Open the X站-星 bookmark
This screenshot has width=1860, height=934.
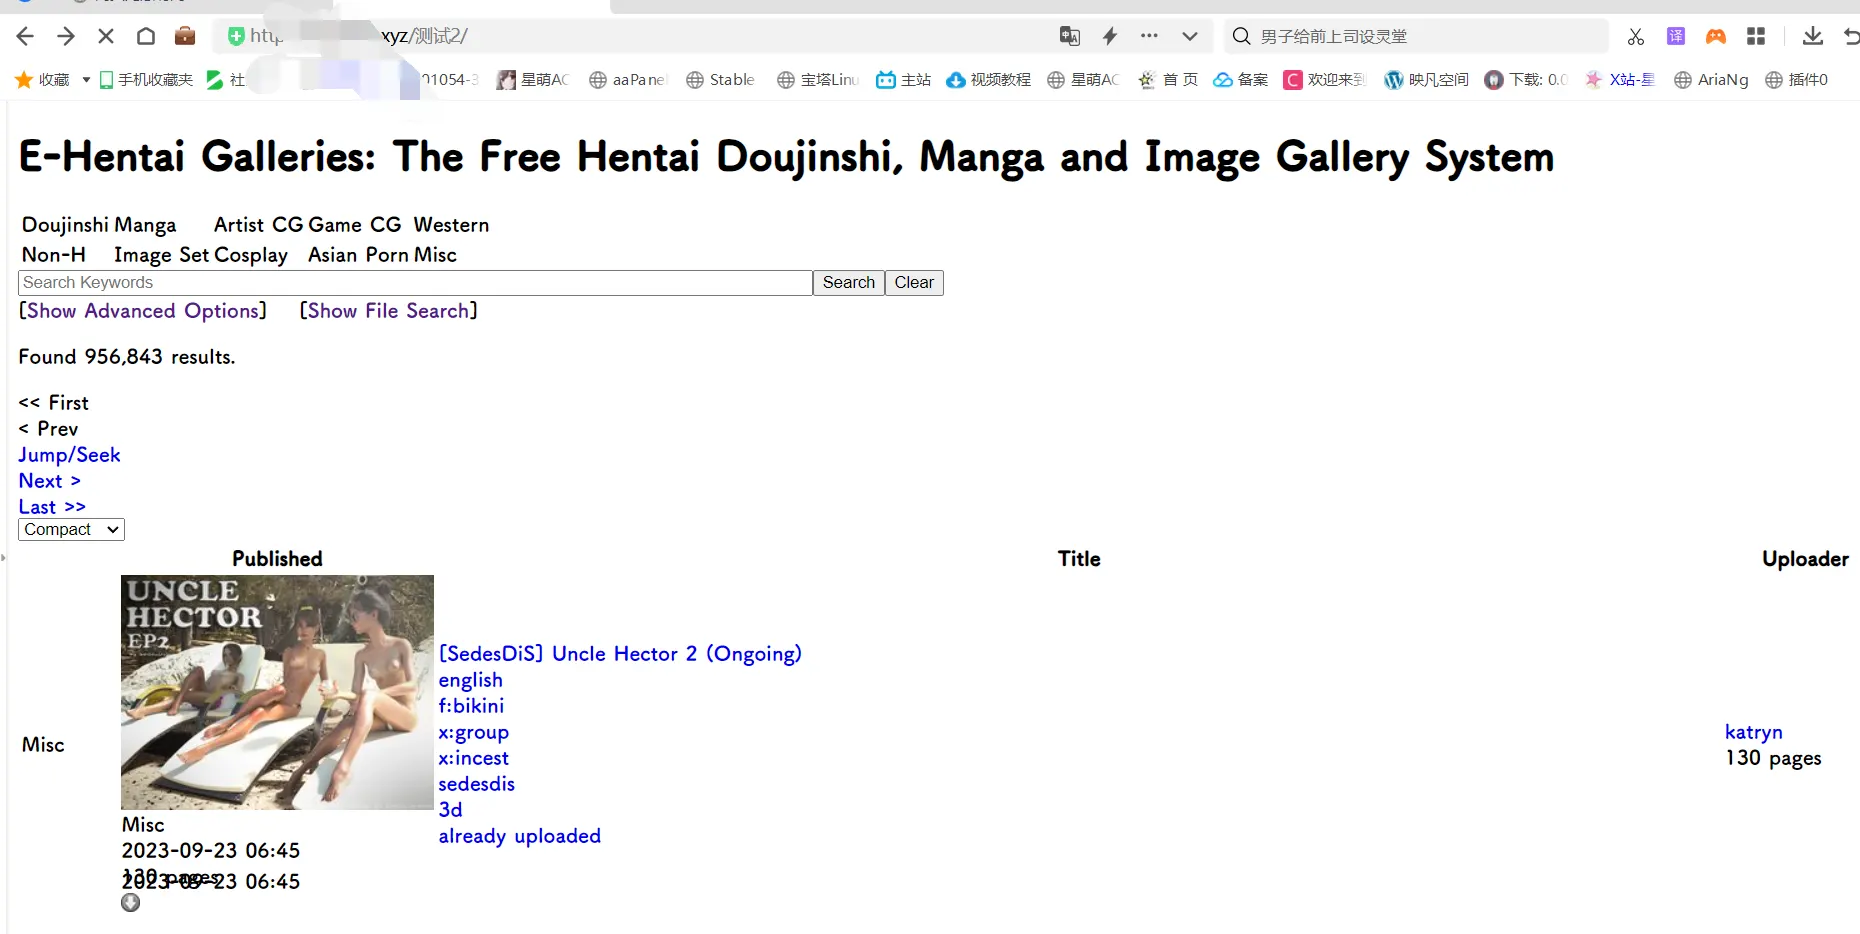click(1620, 80)
